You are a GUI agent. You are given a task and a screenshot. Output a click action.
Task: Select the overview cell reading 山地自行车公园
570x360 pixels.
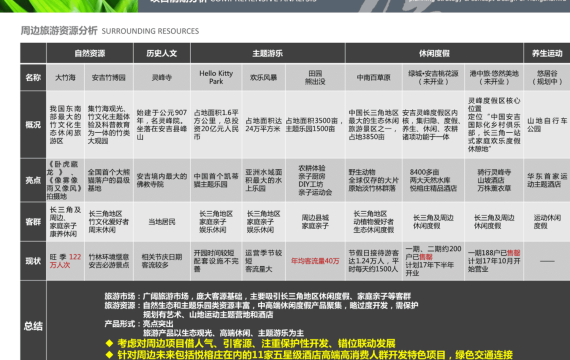click(x=547, y=124)
